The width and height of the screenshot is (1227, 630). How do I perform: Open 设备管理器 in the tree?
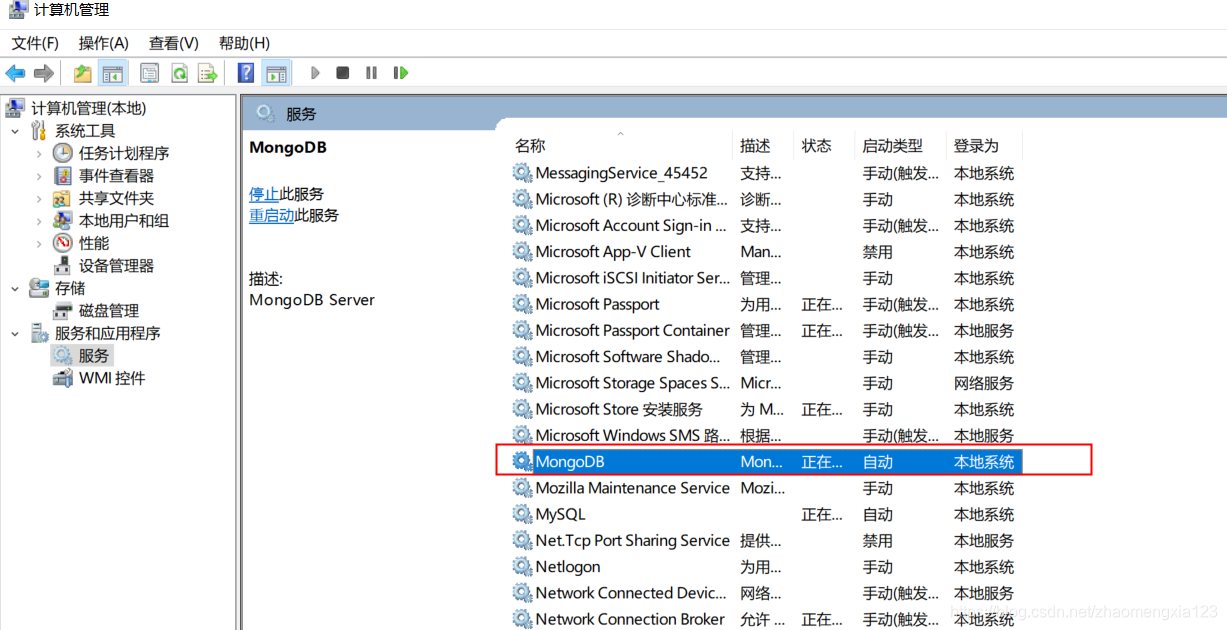[116, 266]
